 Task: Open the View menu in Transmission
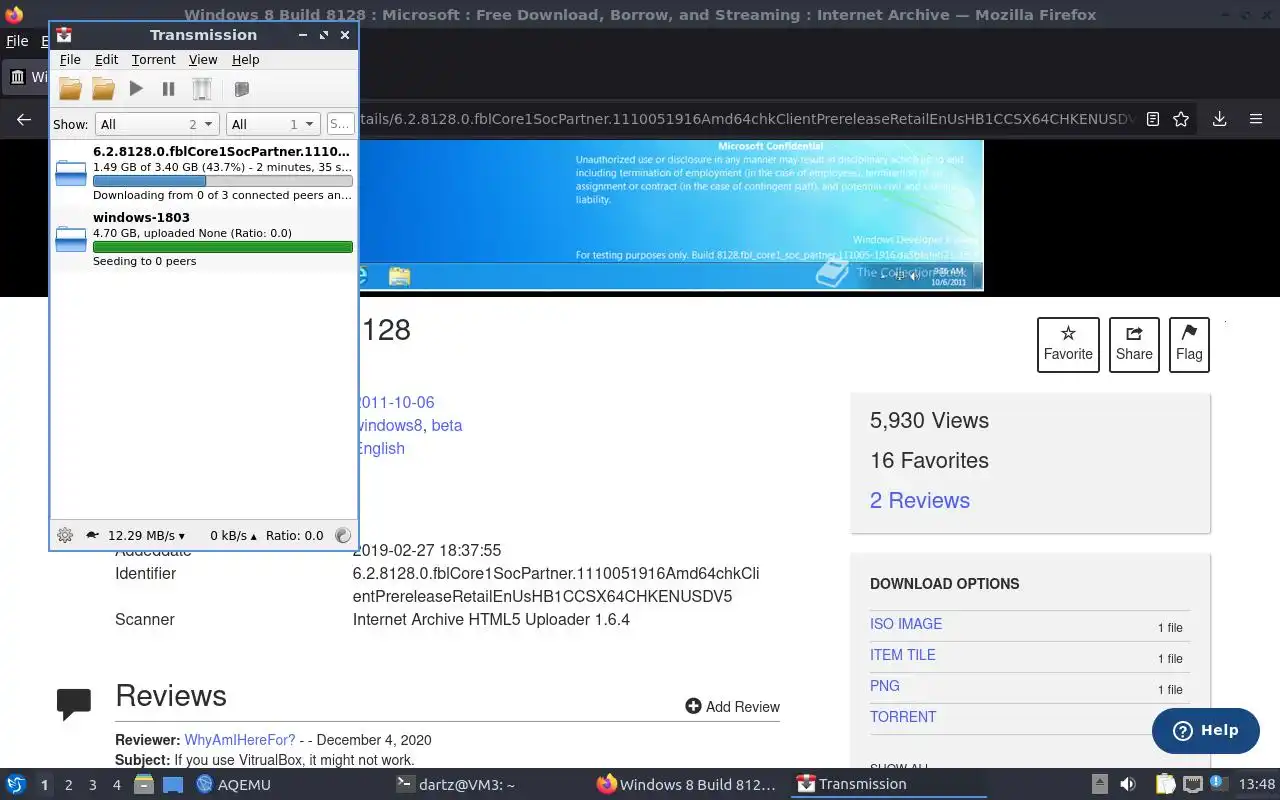[203, 60]
